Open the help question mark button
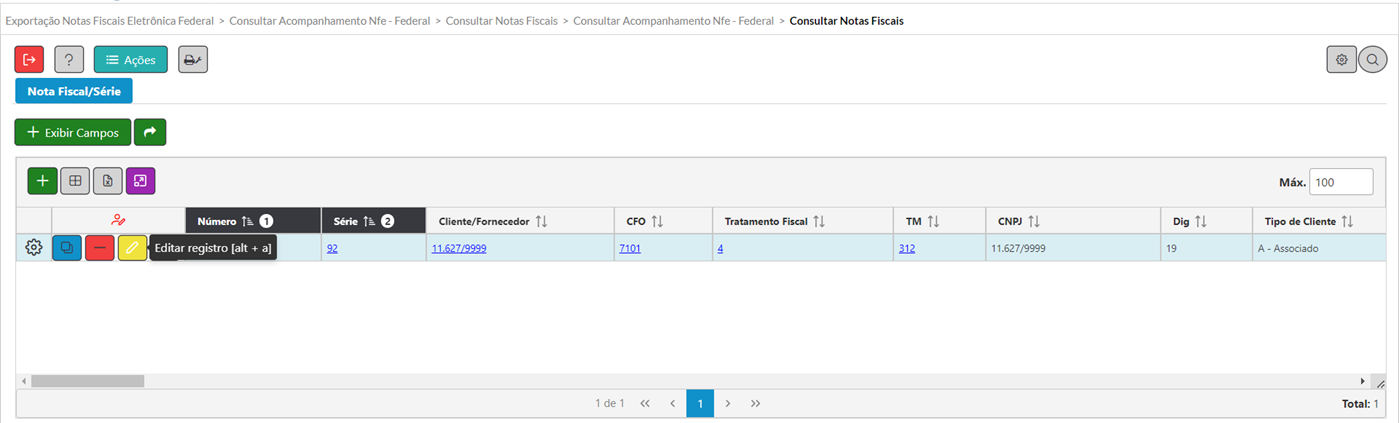 tap(69, 60)
